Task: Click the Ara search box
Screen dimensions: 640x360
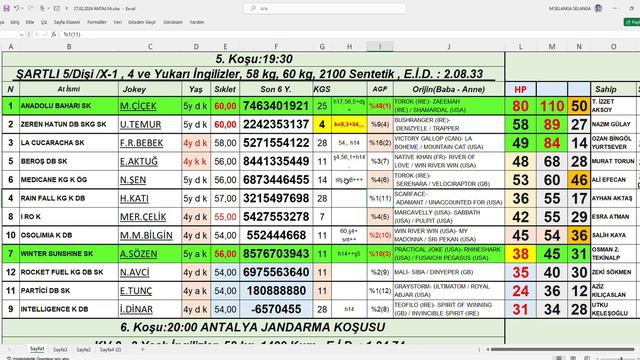Action: [x=325, y=8]
